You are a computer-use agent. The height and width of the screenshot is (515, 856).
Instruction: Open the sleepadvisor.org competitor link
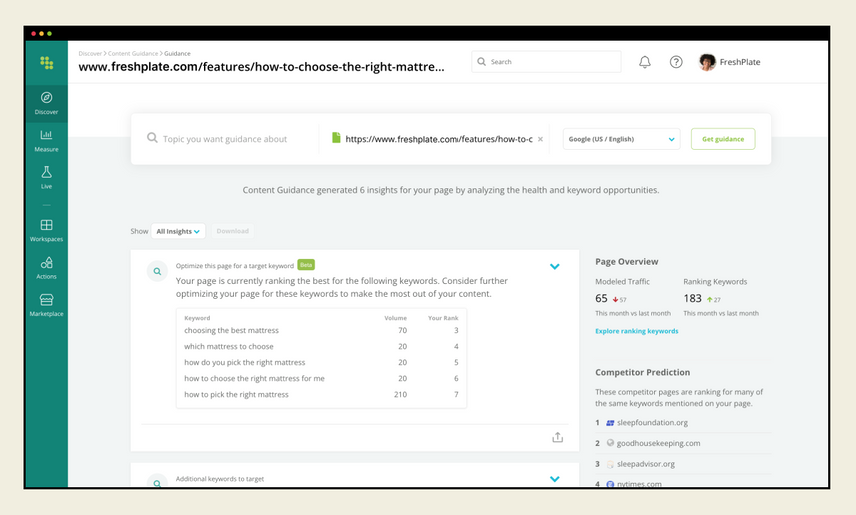pos(646,464)
